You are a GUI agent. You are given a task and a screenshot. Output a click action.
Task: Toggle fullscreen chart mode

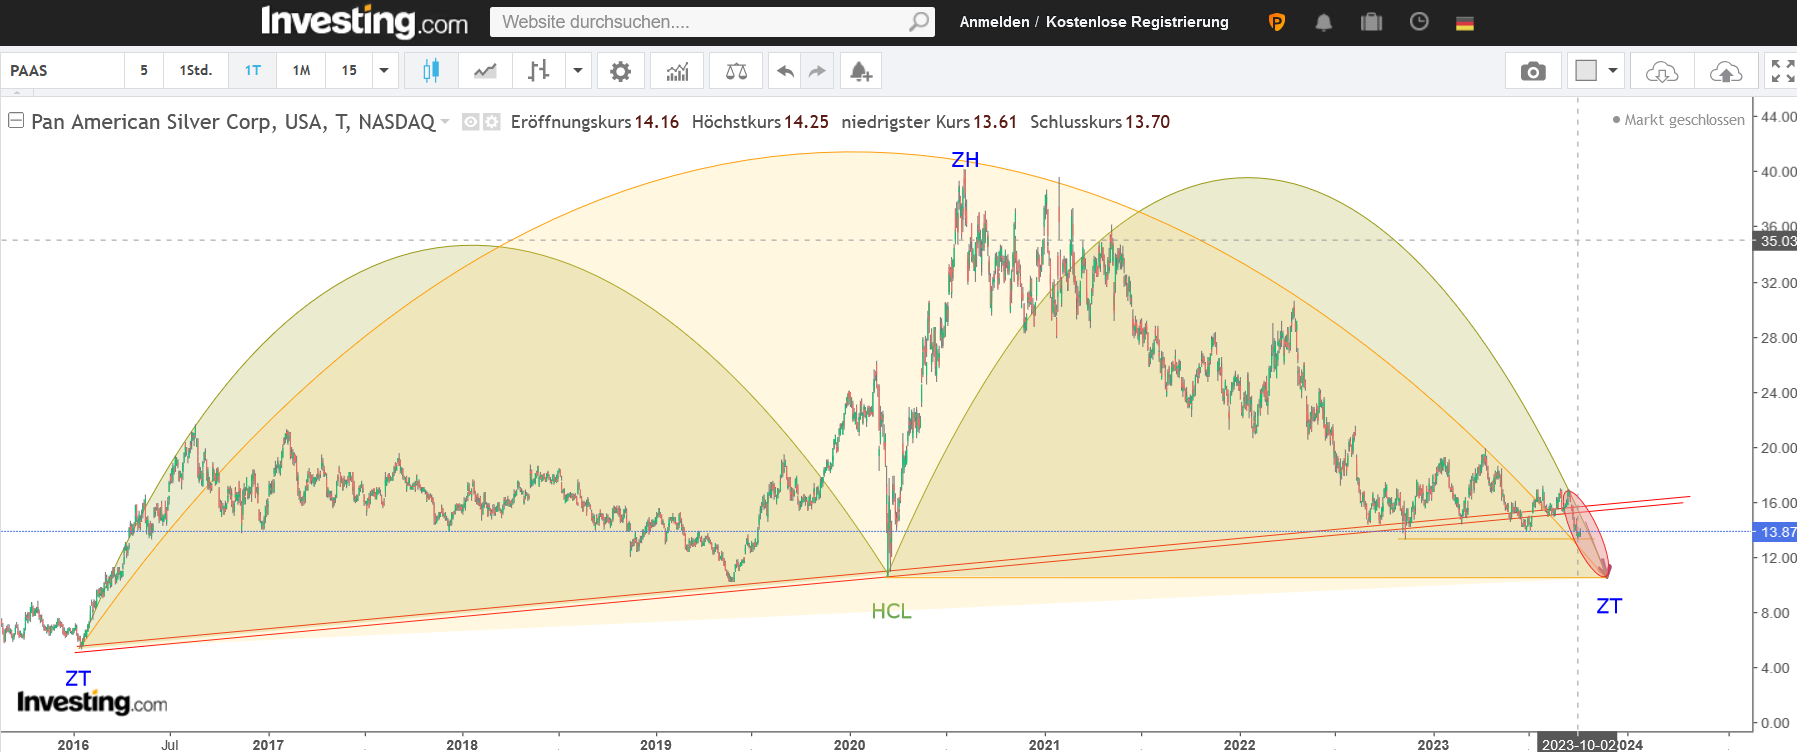(x=1782, y=71)
